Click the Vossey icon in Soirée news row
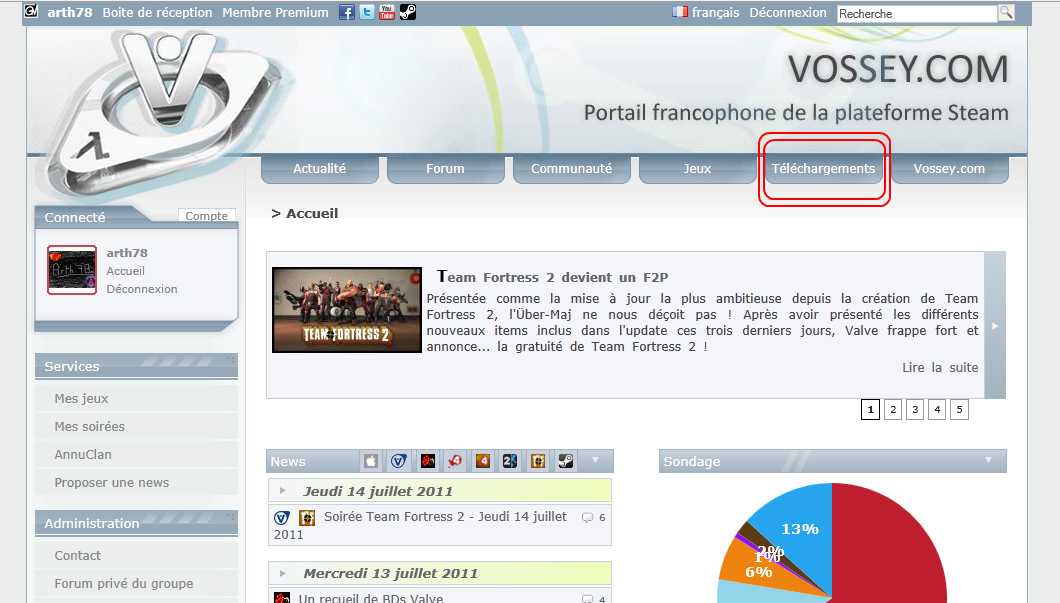Viewport: 1060px width, 603px height. coord(282,518)
